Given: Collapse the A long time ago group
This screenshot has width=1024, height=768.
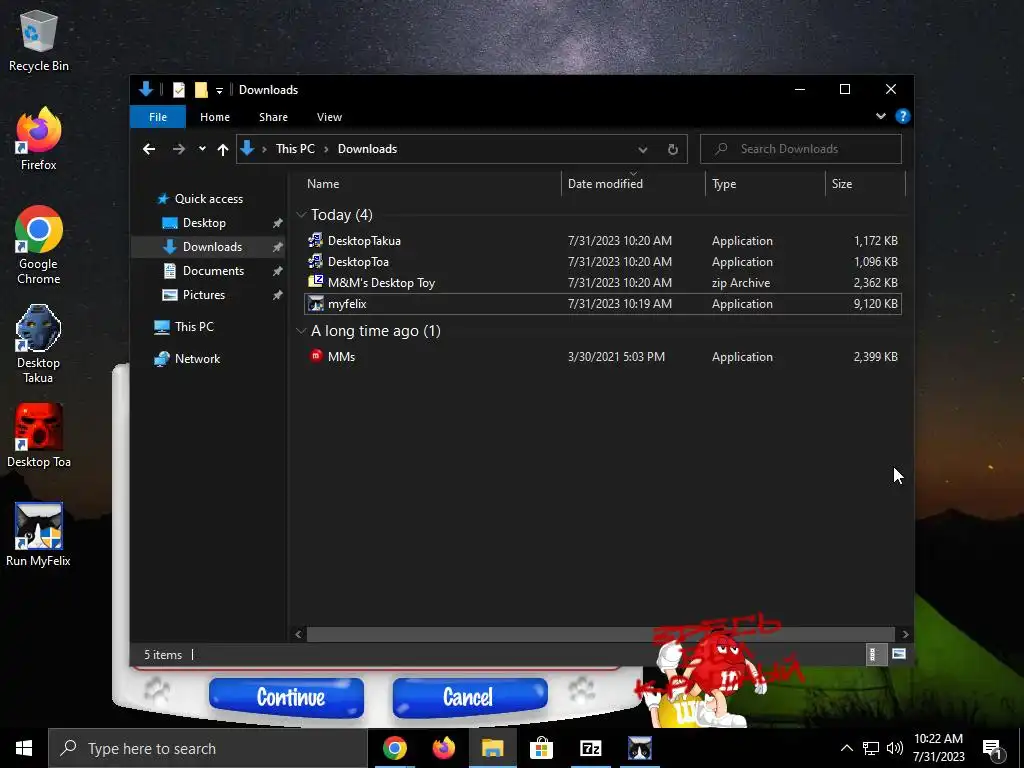Looking at the screenshot, I should pyautogui.click(x=301, y=331).
